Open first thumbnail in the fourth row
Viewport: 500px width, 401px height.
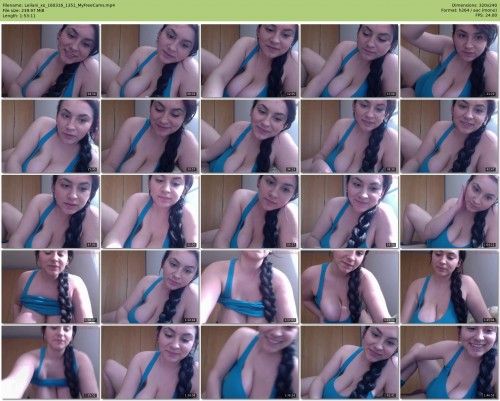50,287
